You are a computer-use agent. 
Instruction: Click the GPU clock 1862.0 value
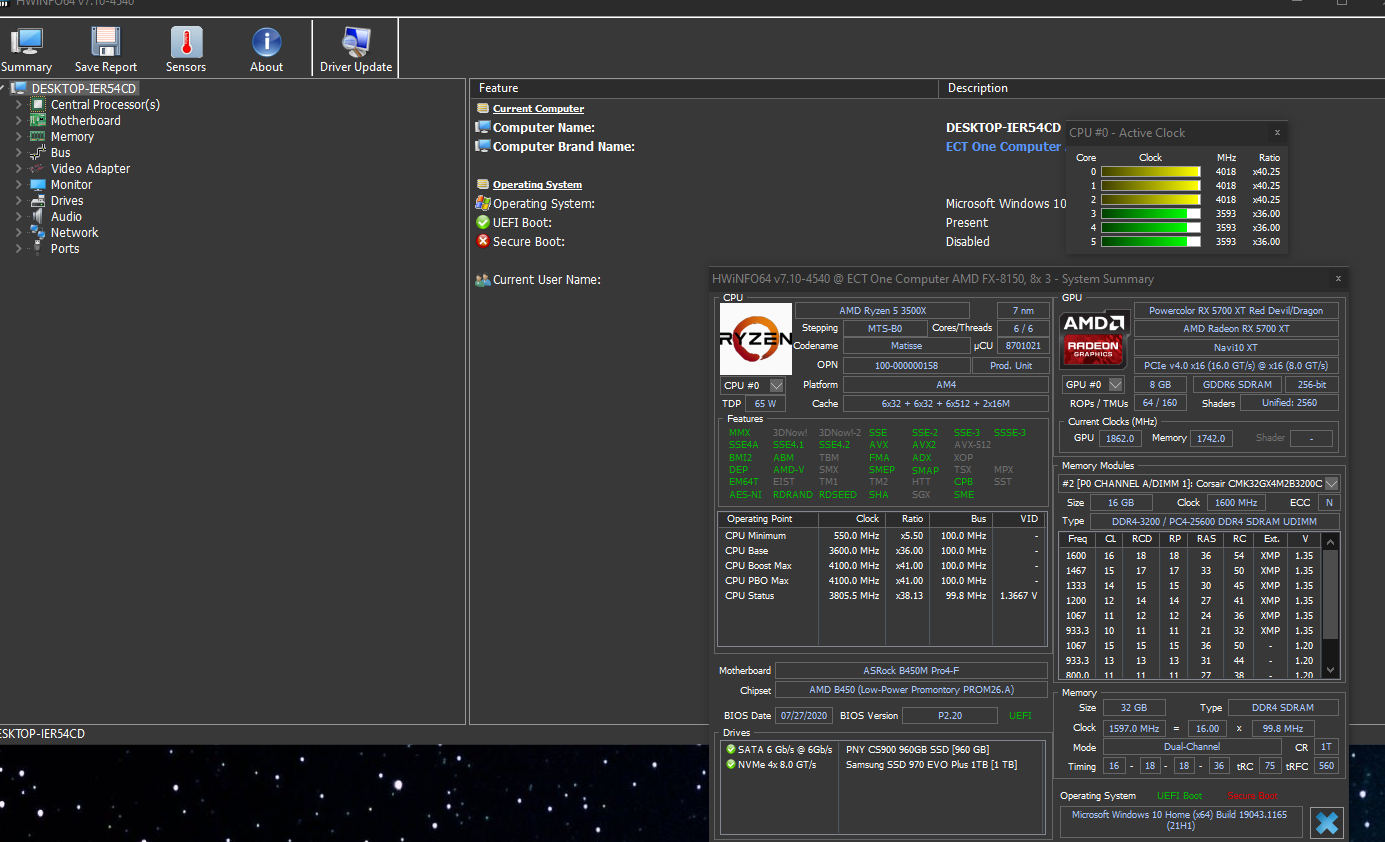(x=1120, y=438)
